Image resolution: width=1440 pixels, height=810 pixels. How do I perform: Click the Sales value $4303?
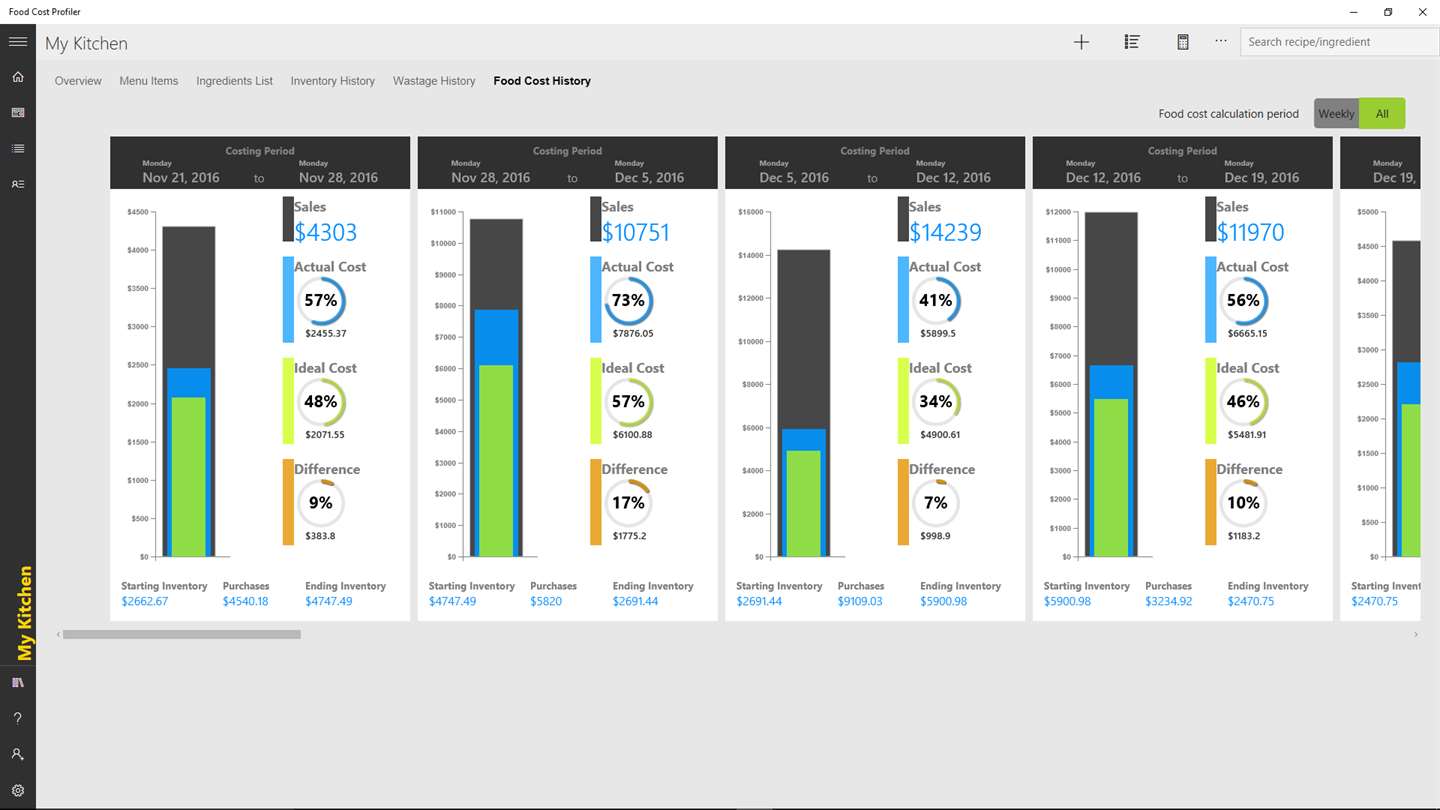point(326,232)
